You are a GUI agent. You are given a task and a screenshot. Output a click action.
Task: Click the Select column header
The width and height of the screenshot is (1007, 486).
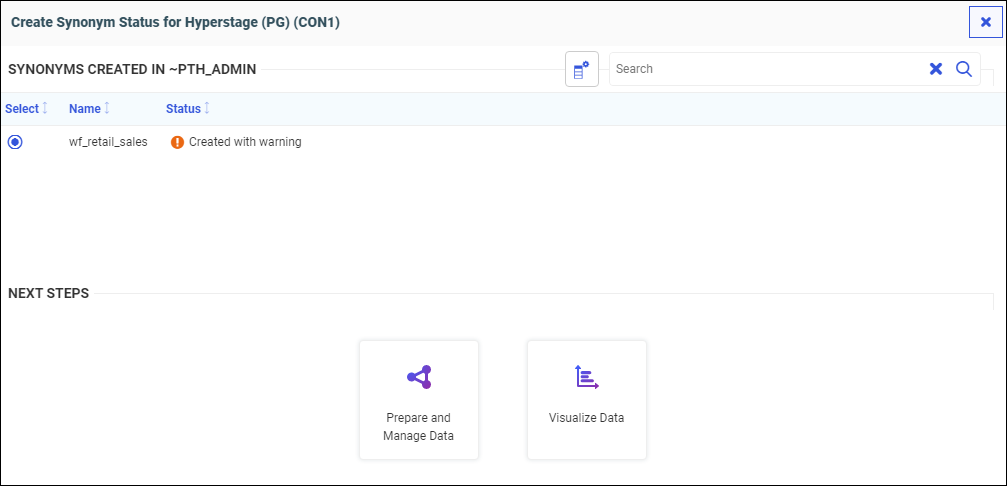21,108
